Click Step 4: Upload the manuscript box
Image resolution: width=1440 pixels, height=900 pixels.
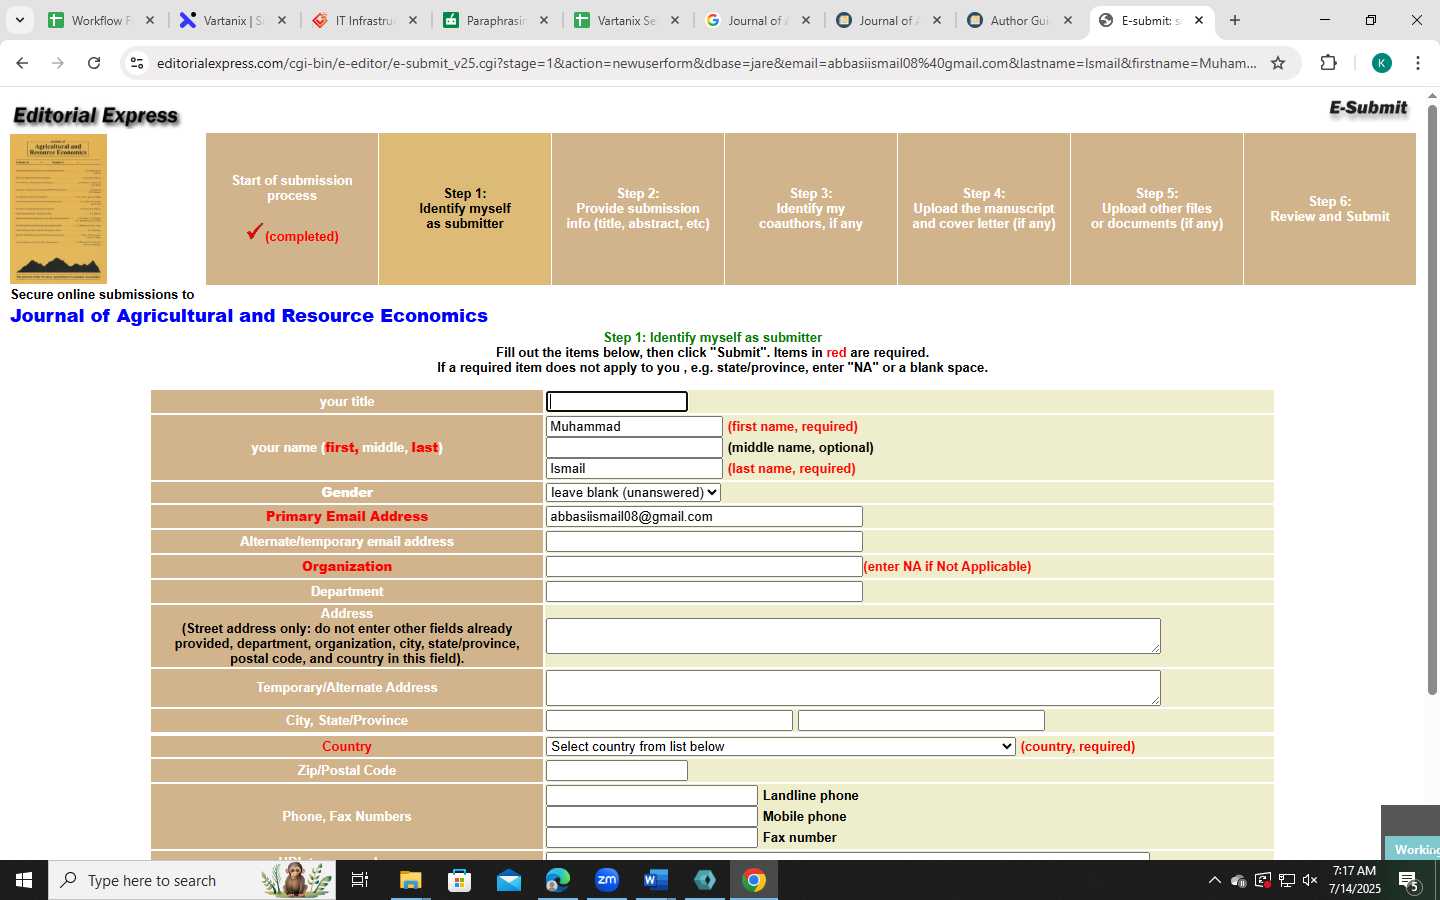(984, 209)
